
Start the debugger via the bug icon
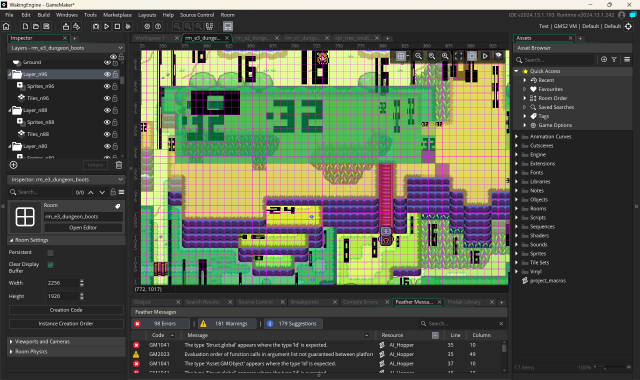click(96, 27)
